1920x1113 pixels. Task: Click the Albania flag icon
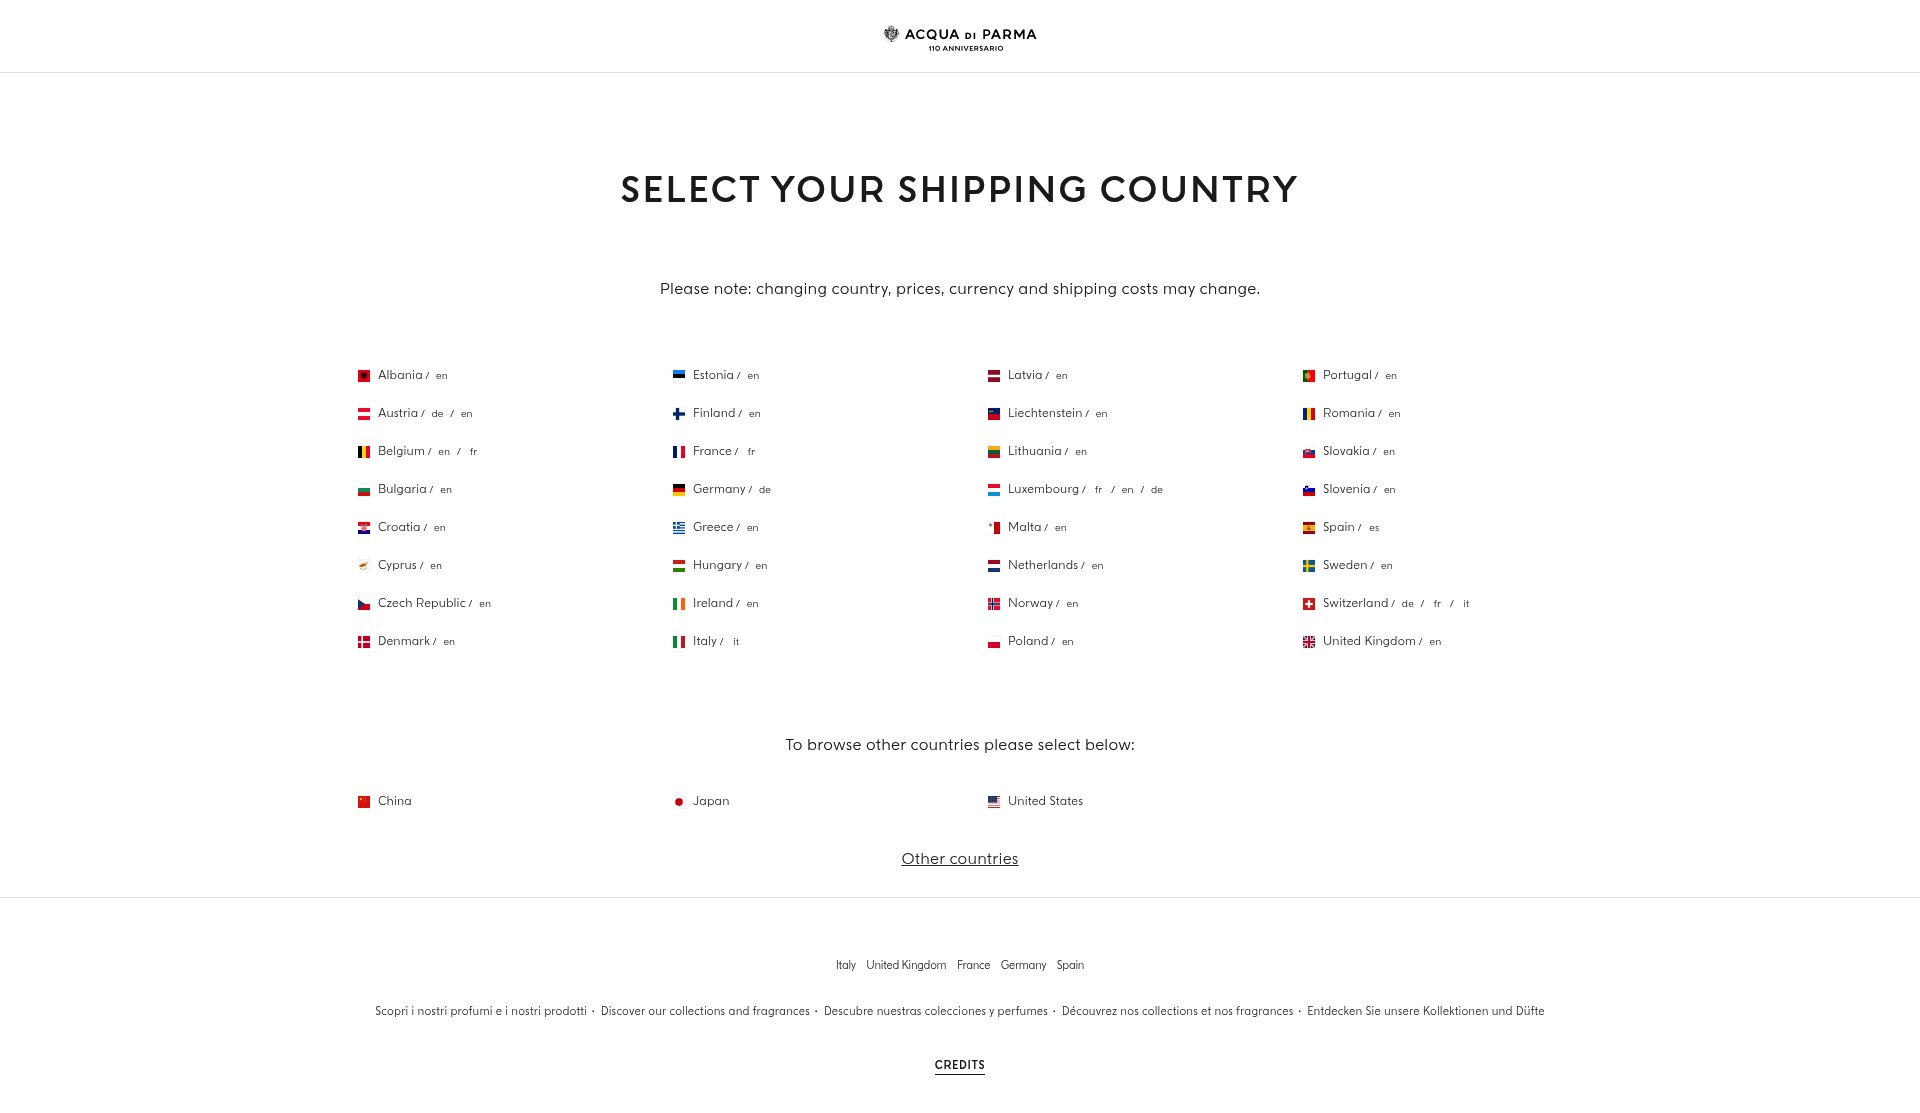[x=364, y=376]
